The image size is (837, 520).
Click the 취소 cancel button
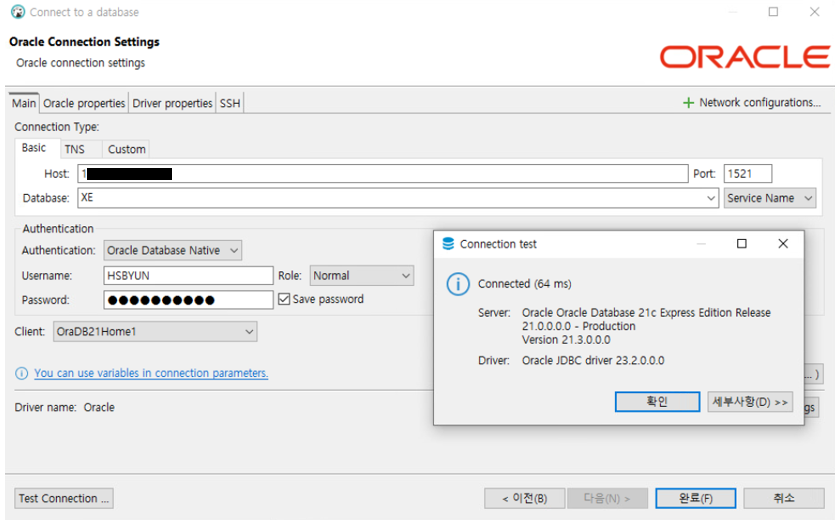click(x=784, y=499)
